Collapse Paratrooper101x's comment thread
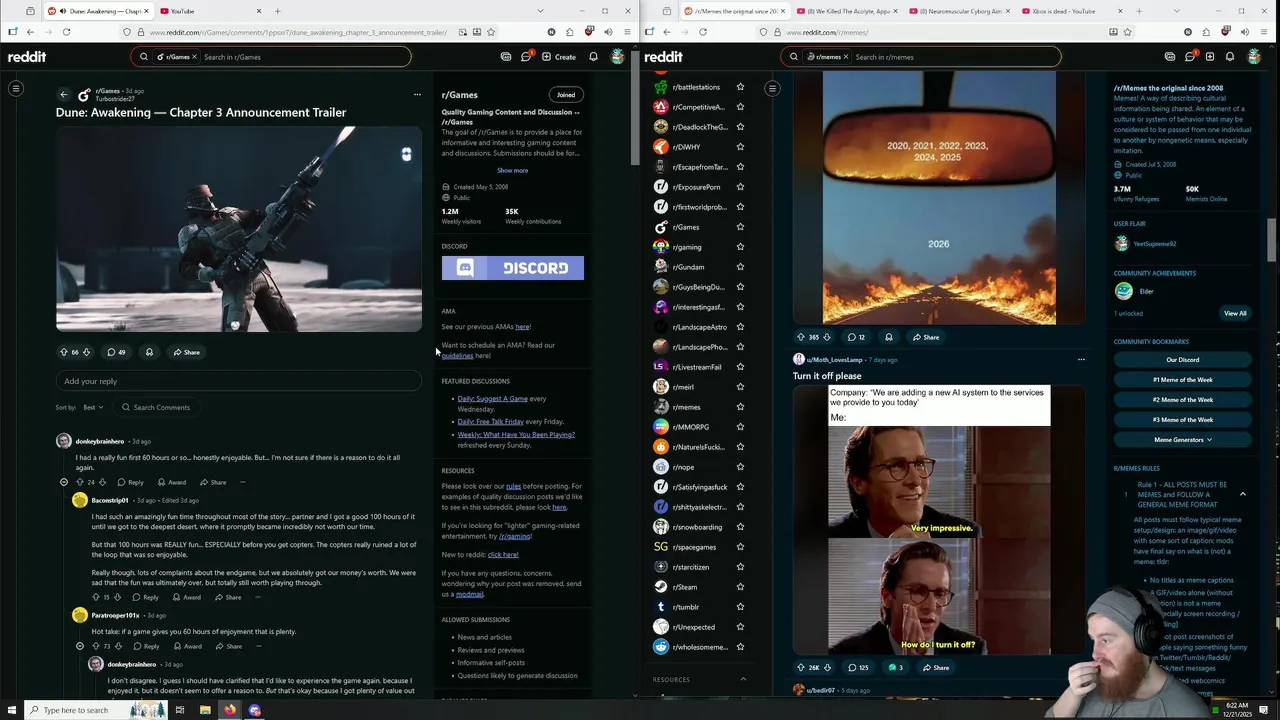Viewport: 1280px width, 720px height. 80,646
